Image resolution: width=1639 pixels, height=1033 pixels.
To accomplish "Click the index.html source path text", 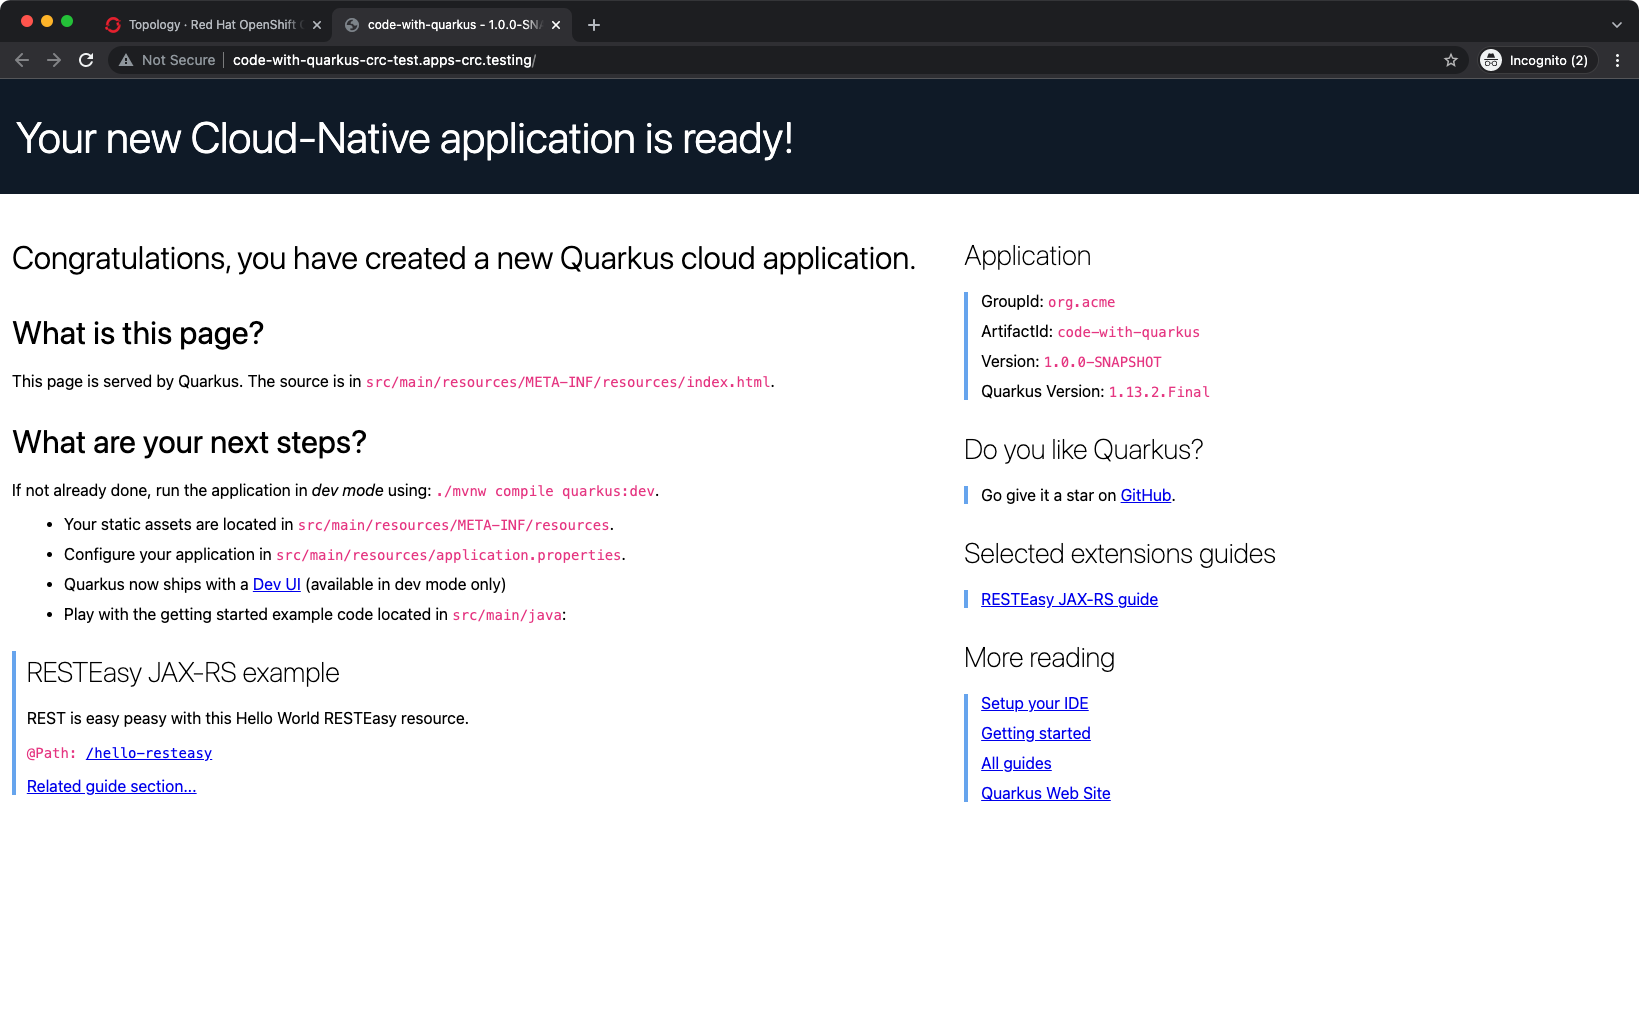I will pos(568,382).
